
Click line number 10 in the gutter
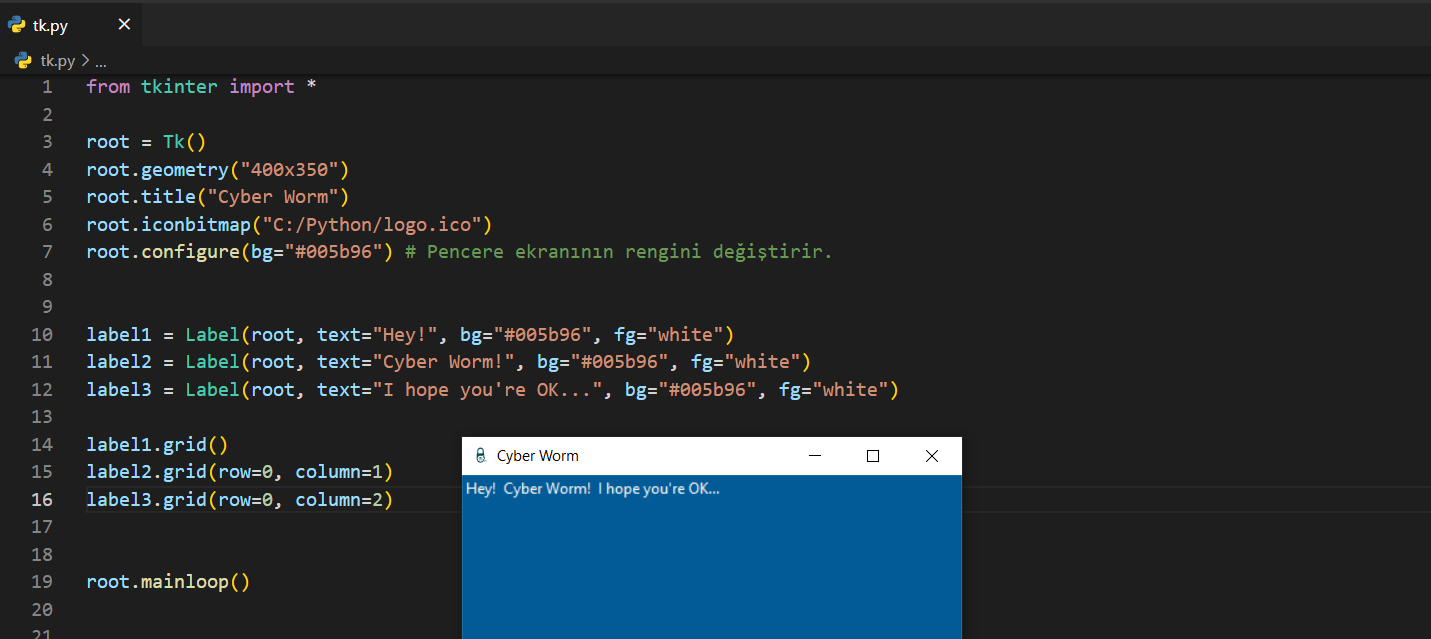[x=42, y=334]
